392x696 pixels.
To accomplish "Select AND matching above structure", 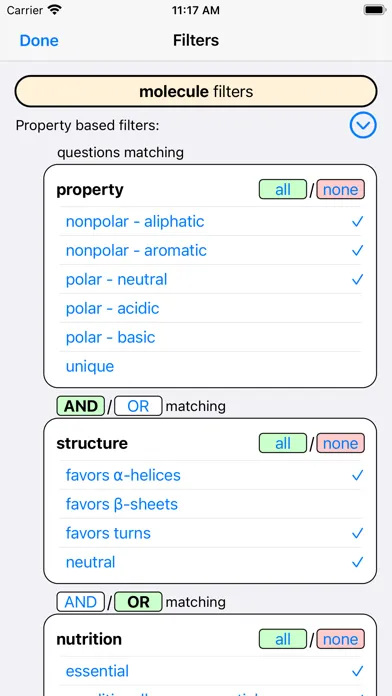I will [81, 406].
